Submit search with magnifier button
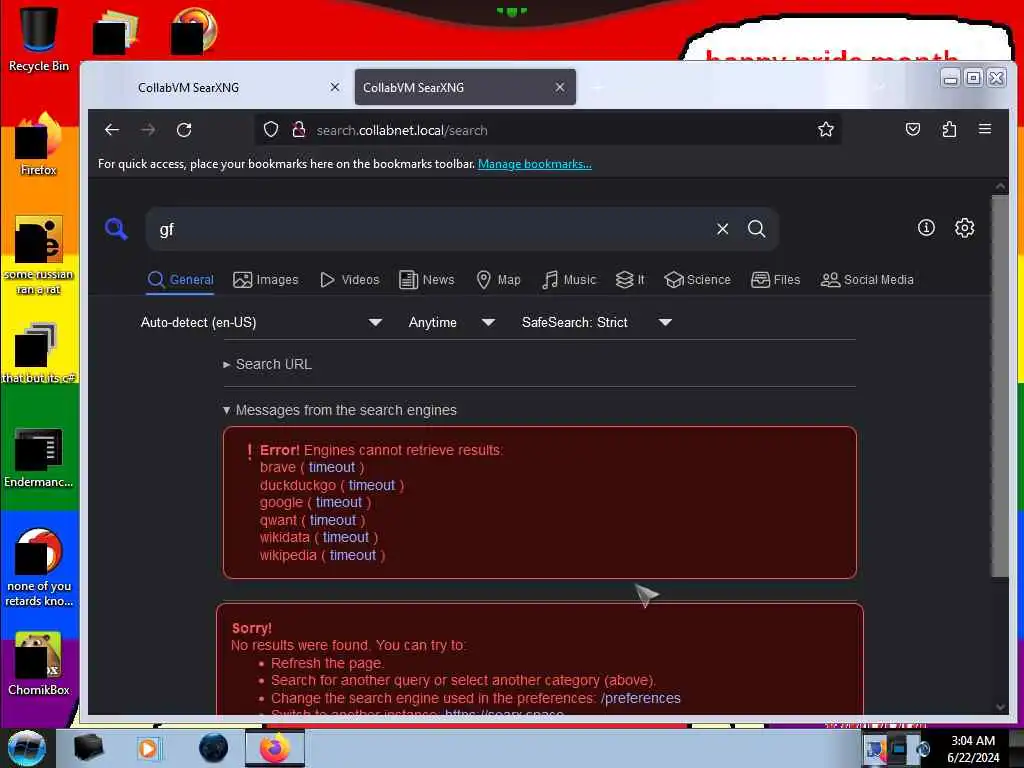1024x768 pixels. 756,229
